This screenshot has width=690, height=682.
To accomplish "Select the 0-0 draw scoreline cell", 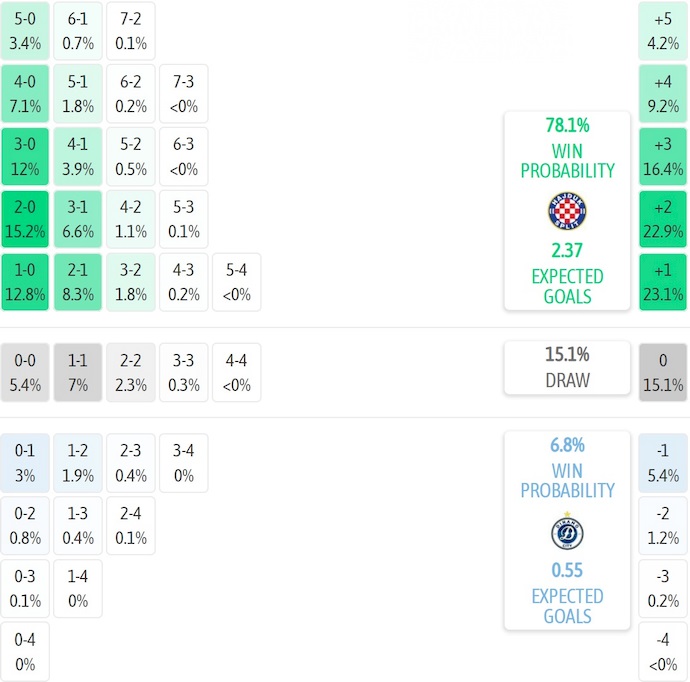I will click(25, 372).
